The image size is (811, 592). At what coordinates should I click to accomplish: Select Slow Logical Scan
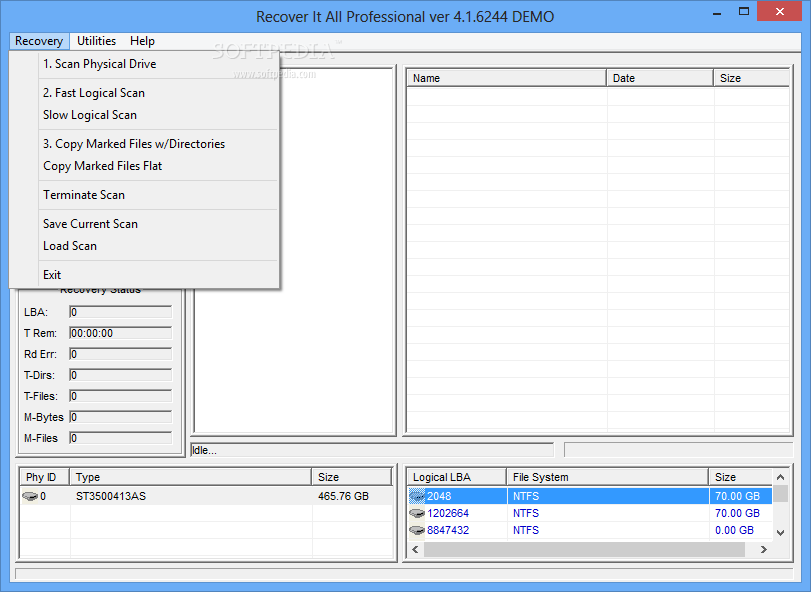coord(159,115)
